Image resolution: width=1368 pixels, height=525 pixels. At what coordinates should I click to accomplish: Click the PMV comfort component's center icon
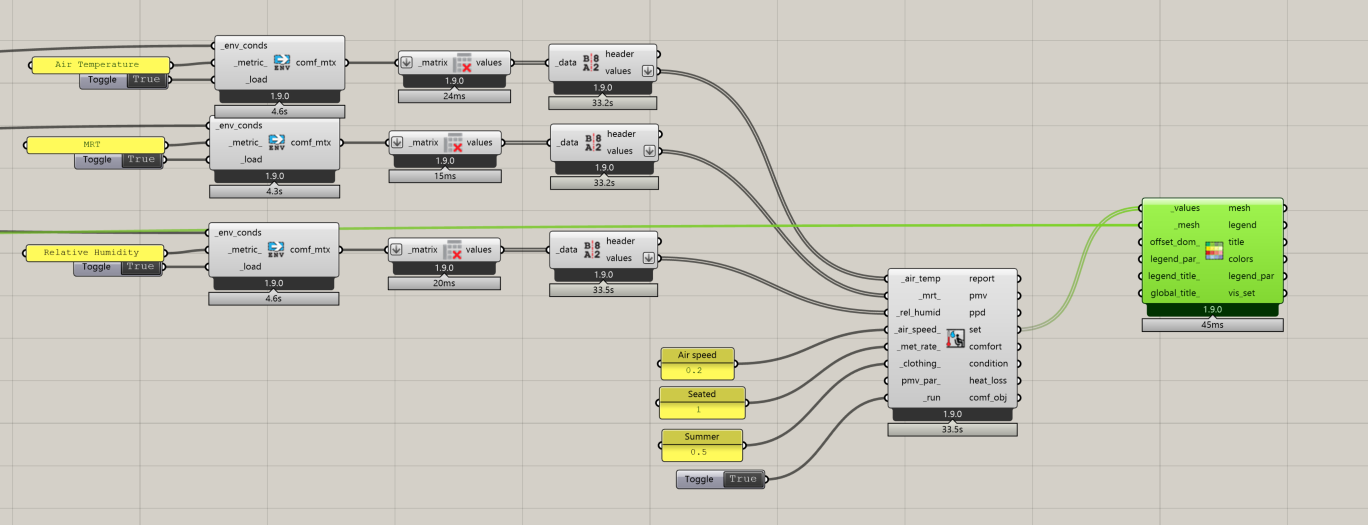(955, 338)
